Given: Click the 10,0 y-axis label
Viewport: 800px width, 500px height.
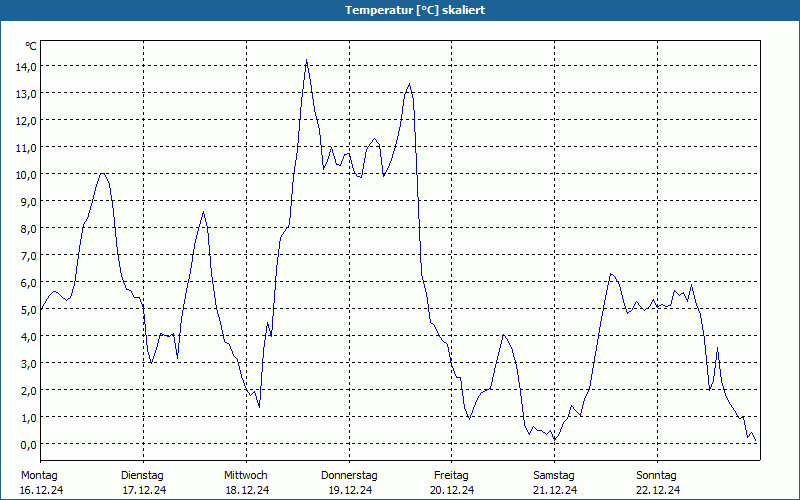Looking at the screenshot, I should coord(28,174).
